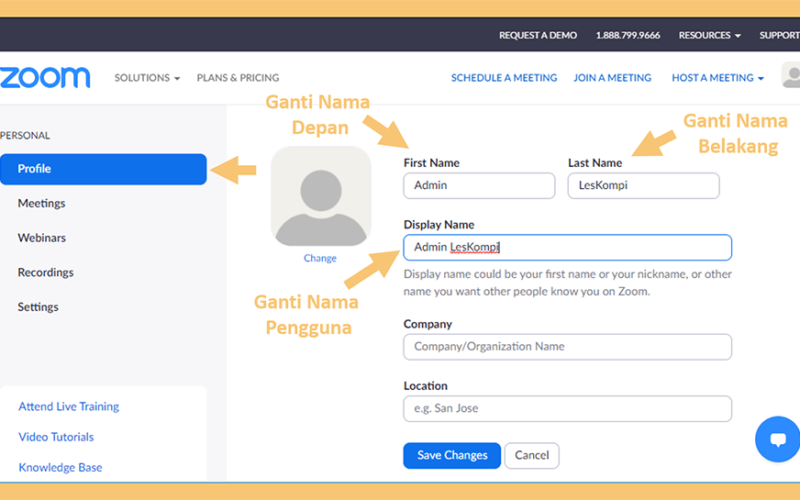
Task: Go to Join a Meeting
Action: click(612, 78)
